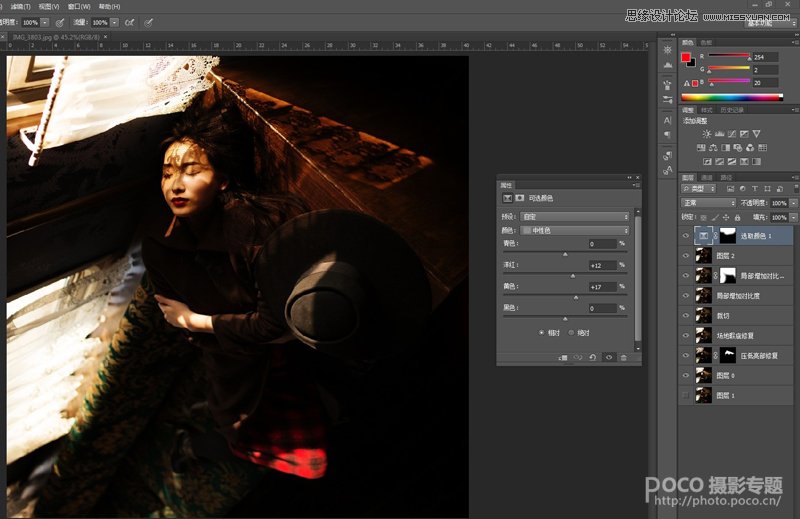
Task: Open the 颜色 colors dropdown in Properties
Action: pos(576,230)
